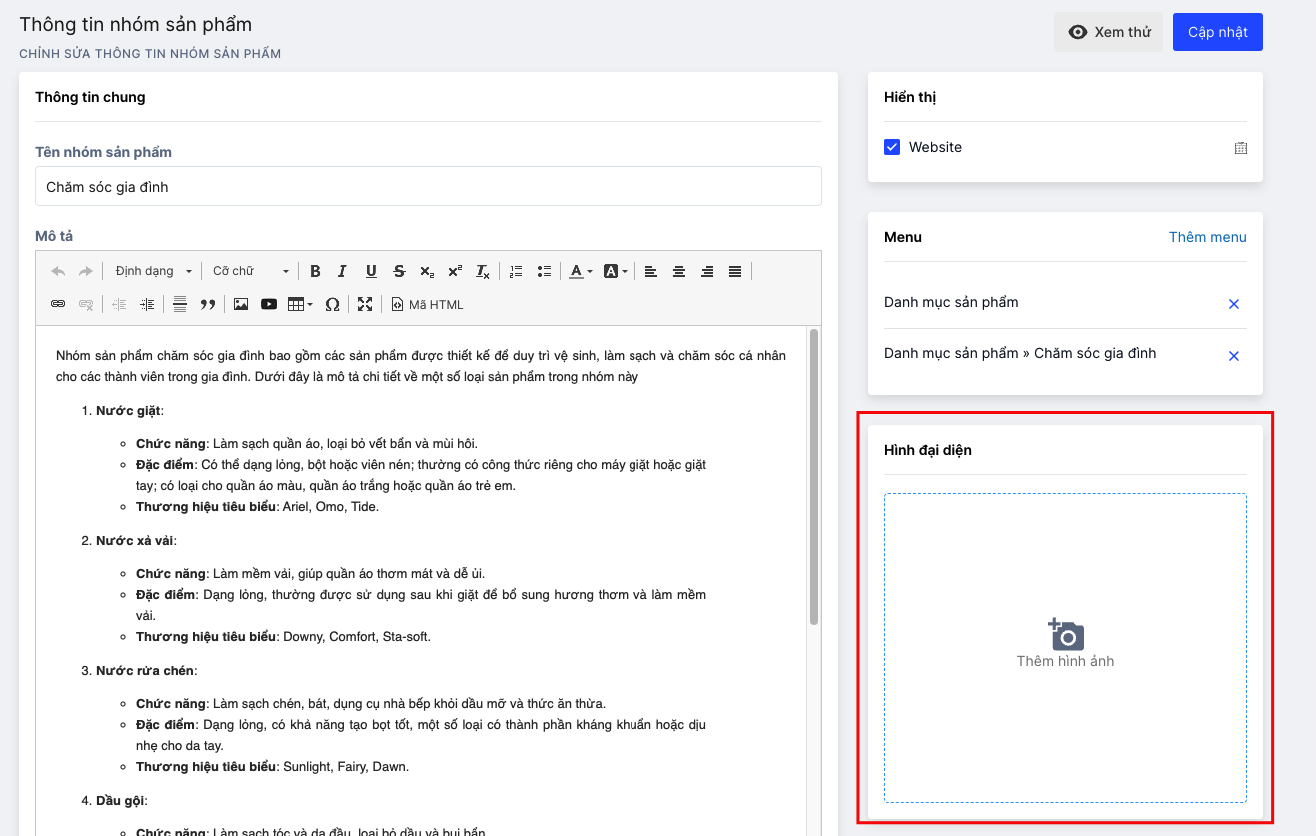
Task: Embed a video with the YouTube icon
Action: pos(269,304)
